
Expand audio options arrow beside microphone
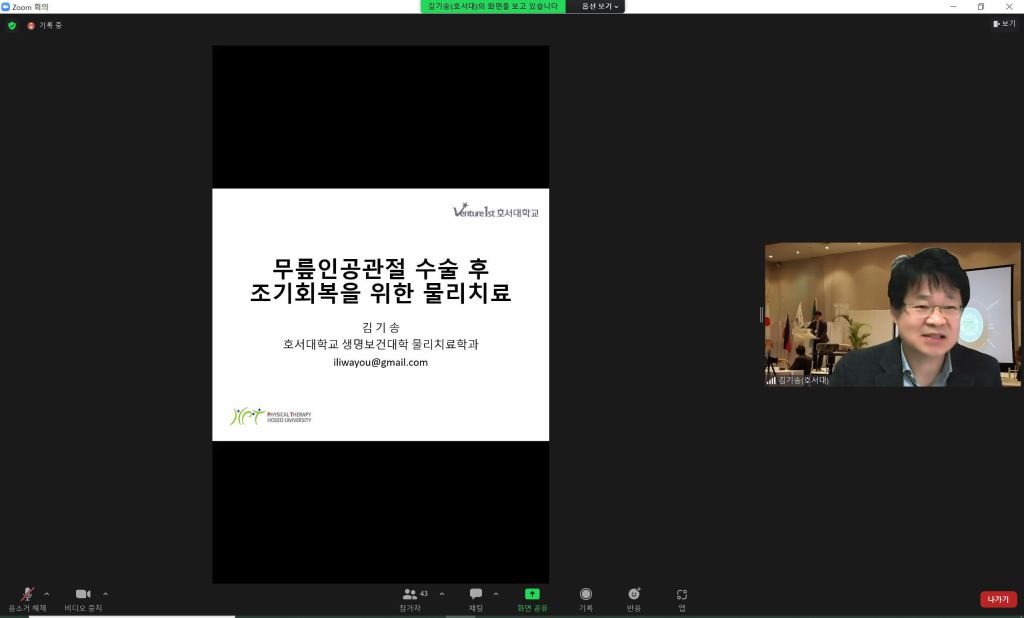coord(46,594)
